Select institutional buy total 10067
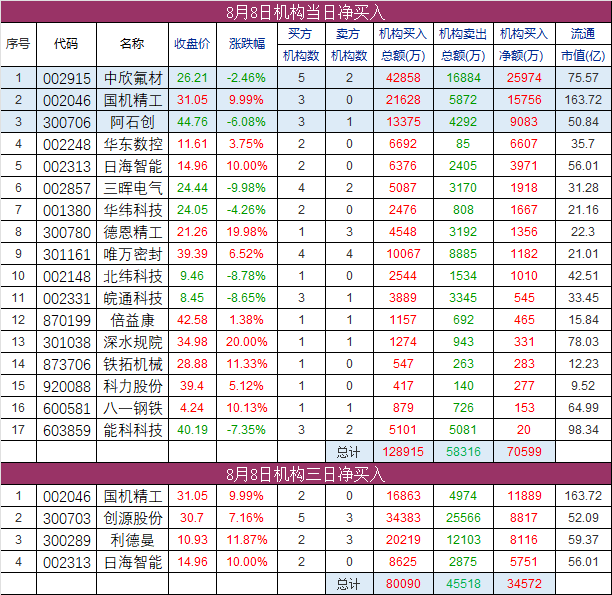The height and width of the screenshot is (595, 612). coord(403,254)
